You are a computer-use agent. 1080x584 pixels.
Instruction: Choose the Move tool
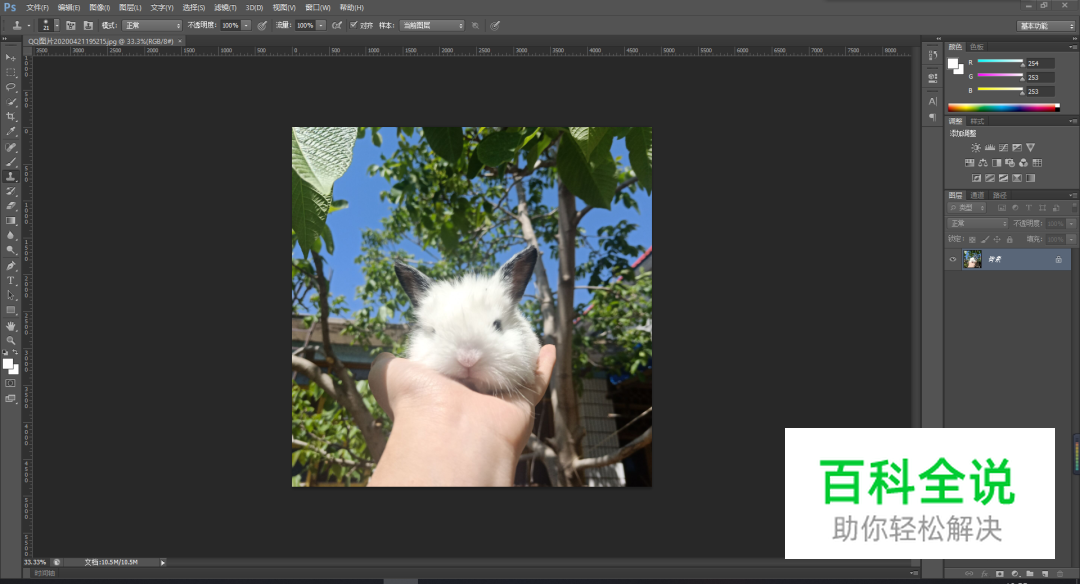11,57
